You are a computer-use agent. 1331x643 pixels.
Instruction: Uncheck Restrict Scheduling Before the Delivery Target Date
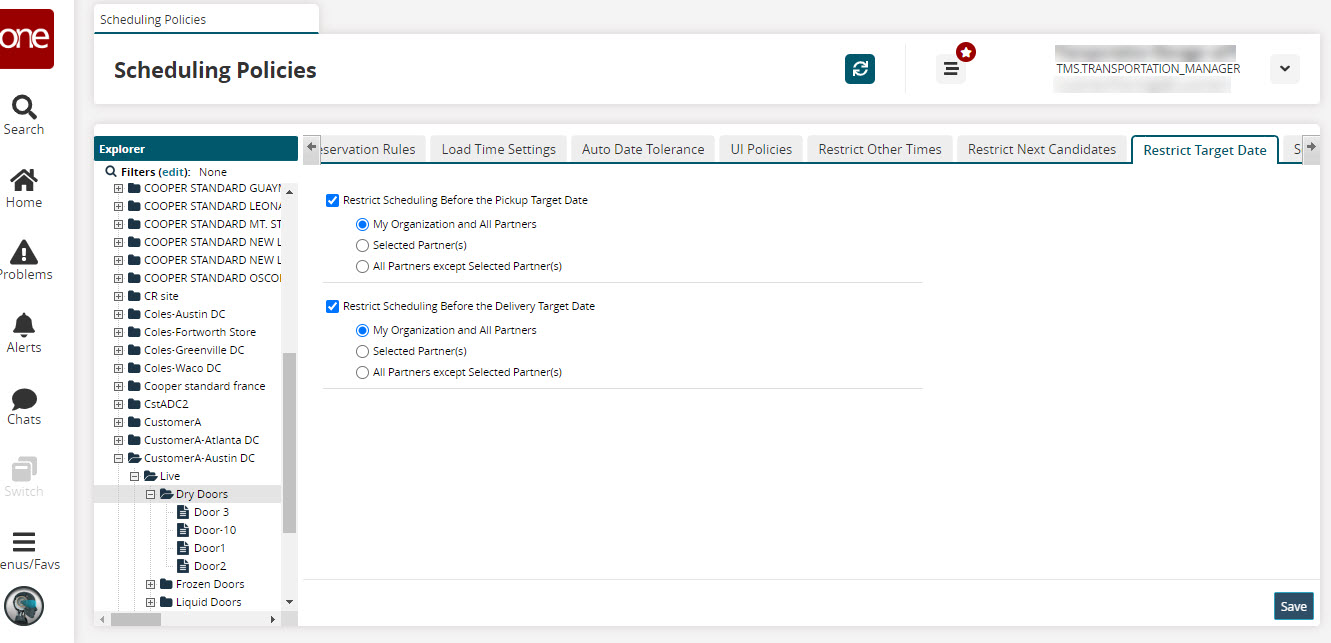(333, 306)
